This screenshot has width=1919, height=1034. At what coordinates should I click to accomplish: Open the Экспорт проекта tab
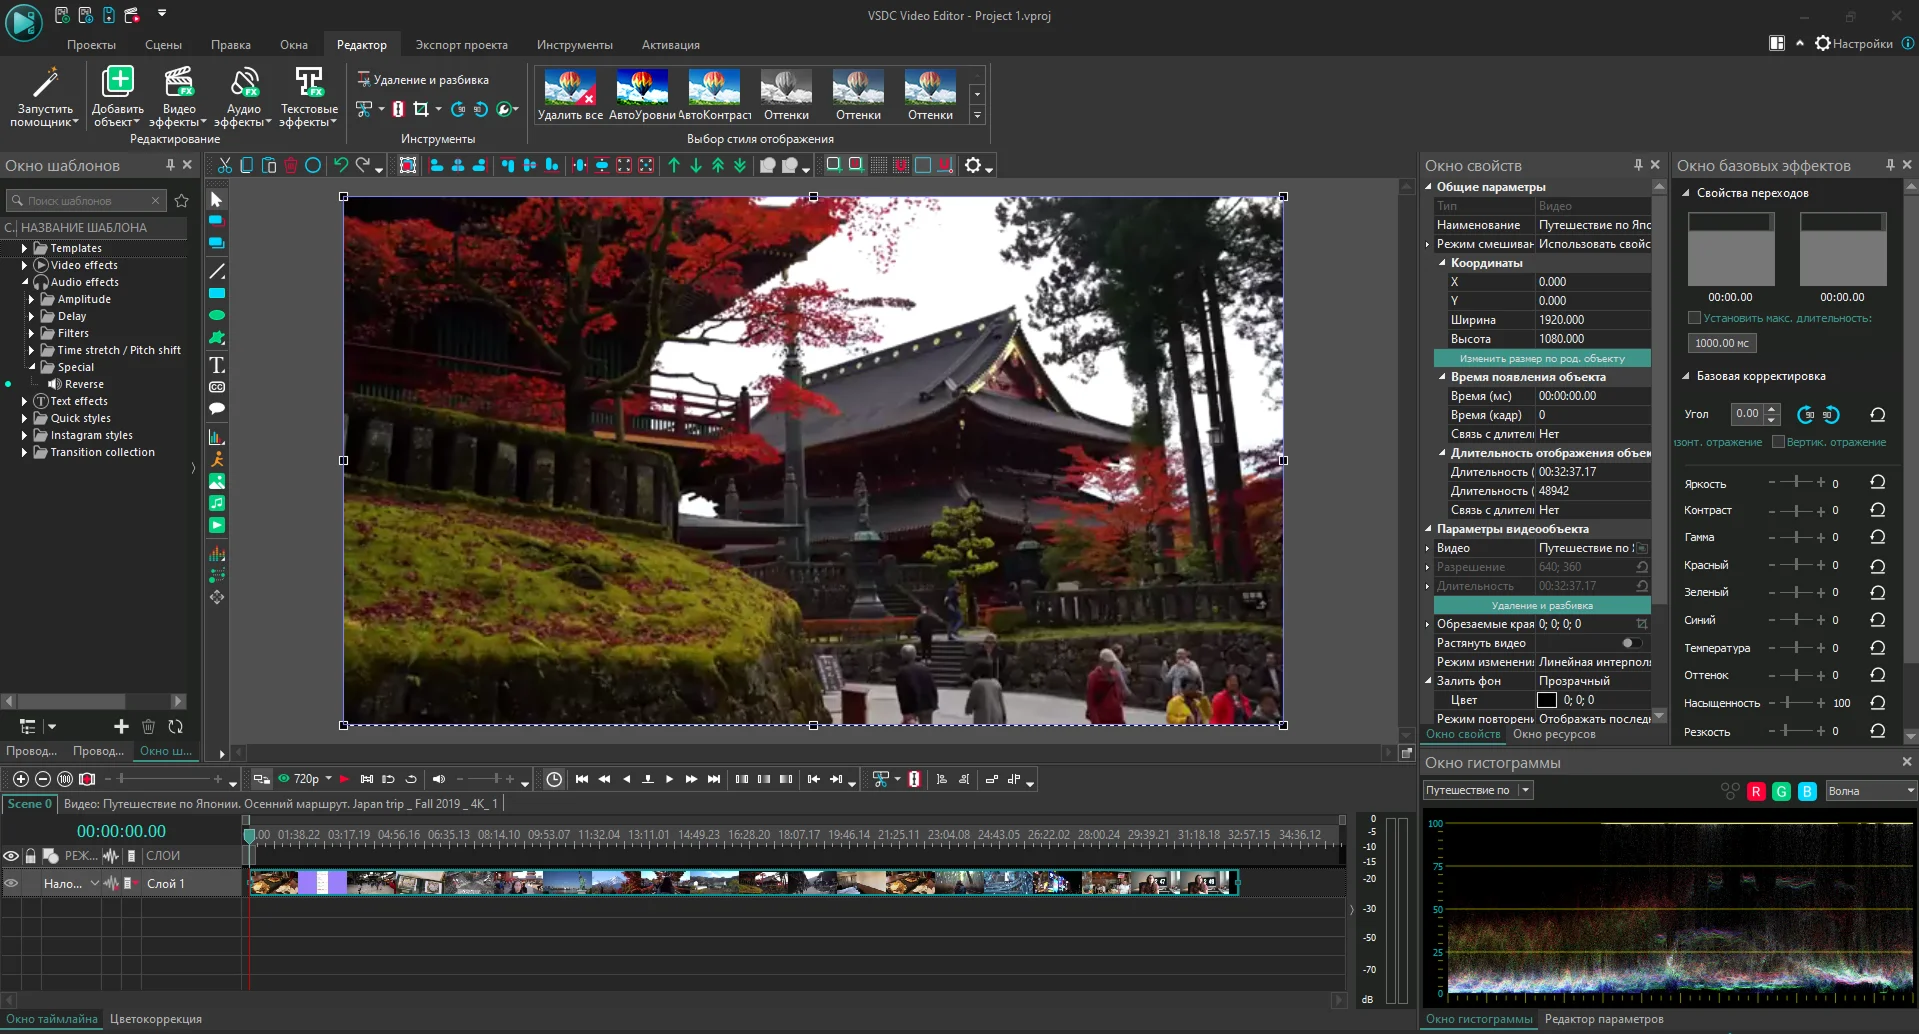(x=461, y=45)
